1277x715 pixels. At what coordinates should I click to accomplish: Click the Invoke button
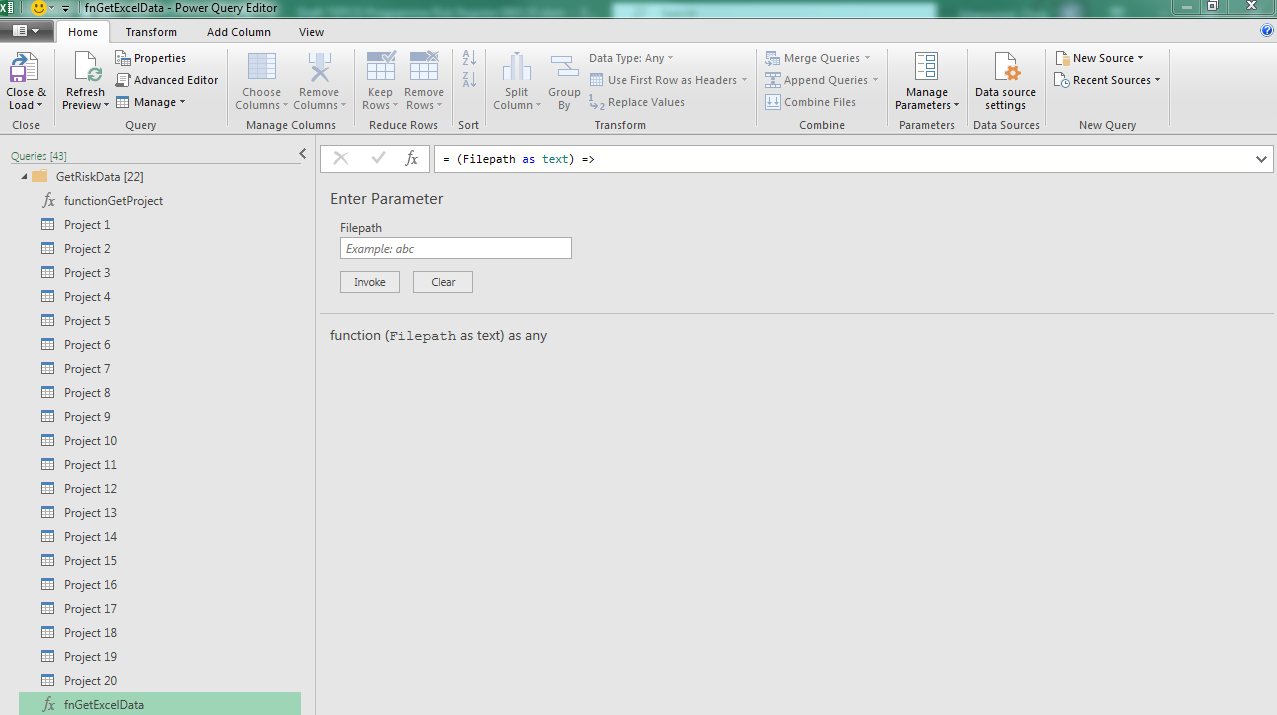(370, 282)
